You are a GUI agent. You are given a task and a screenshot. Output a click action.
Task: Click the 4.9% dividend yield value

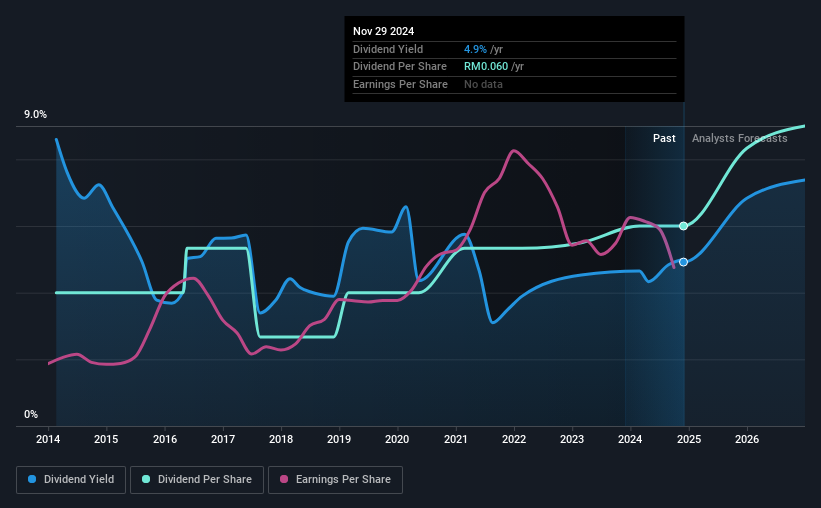click(475, 49)
